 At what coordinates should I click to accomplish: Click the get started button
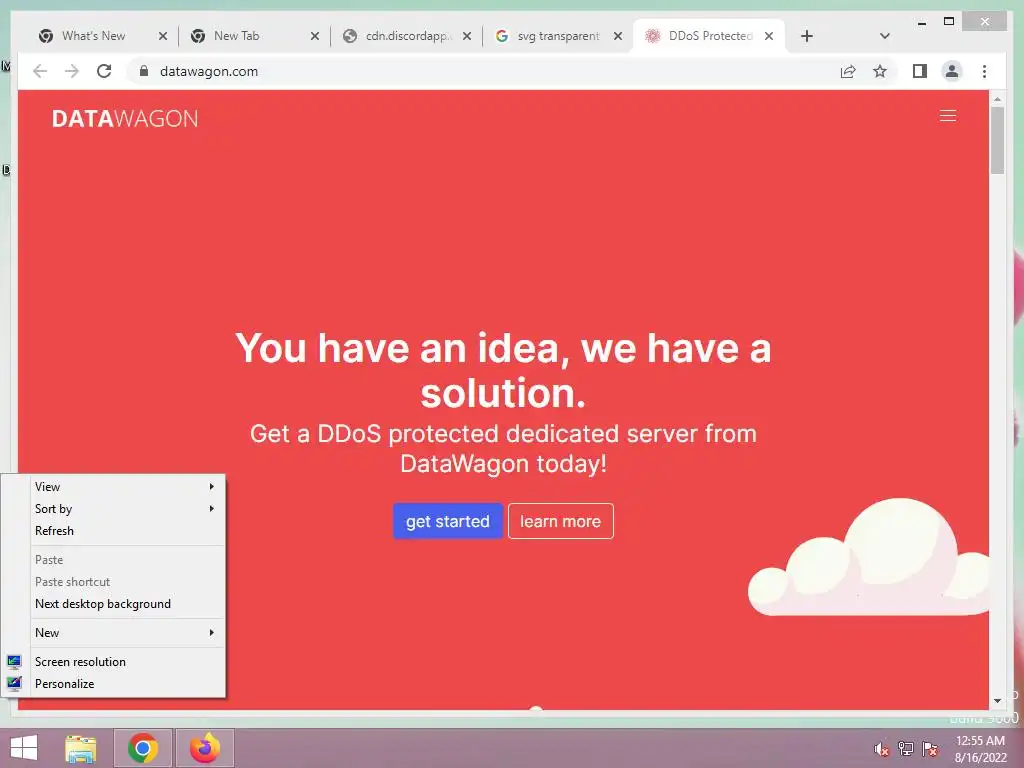tap(447, 521)
